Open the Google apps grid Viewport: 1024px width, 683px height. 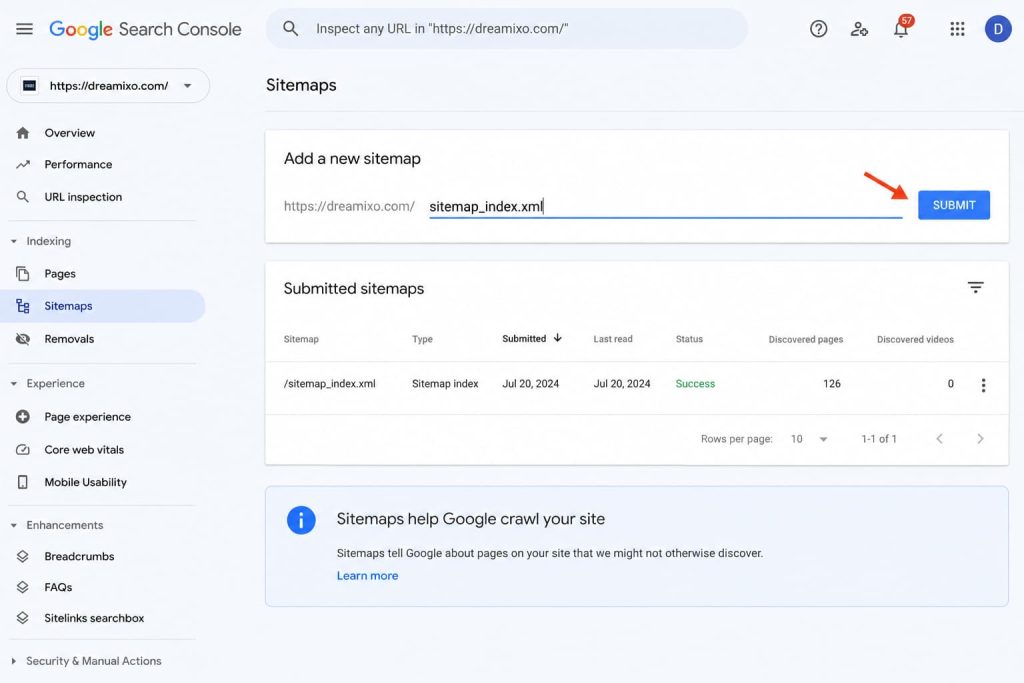[x=957, y=29]
